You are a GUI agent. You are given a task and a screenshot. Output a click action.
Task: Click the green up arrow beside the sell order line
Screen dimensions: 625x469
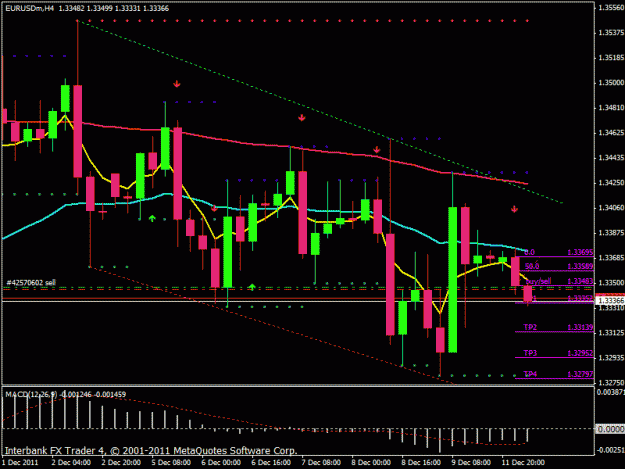click(x=252, y=287)
